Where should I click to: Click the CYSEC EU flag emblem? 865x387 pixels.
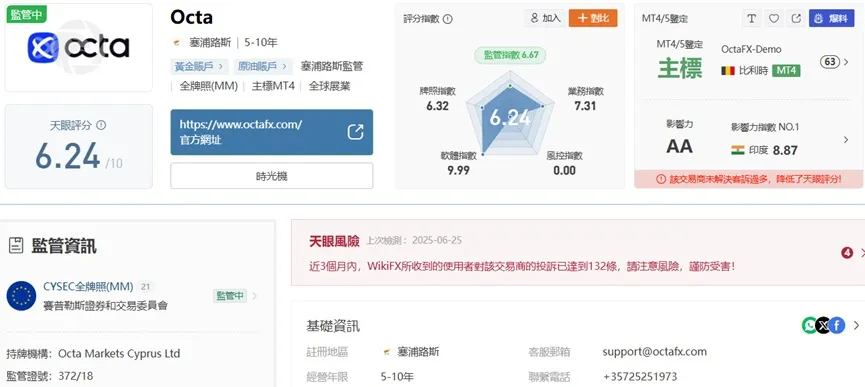22,296
